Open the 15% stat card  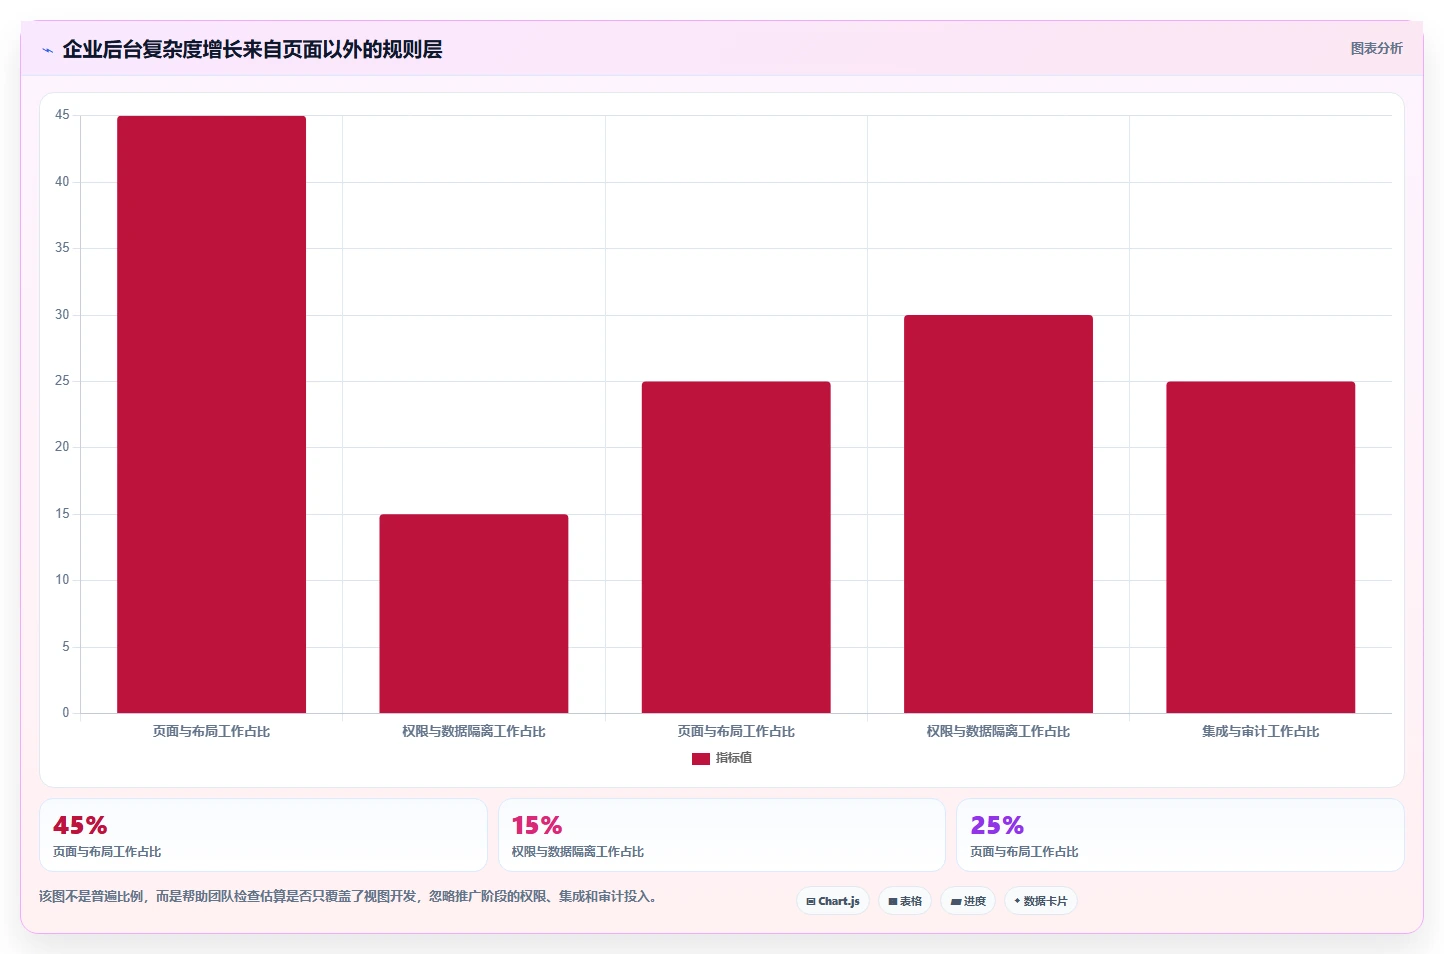tap(722, 835)
